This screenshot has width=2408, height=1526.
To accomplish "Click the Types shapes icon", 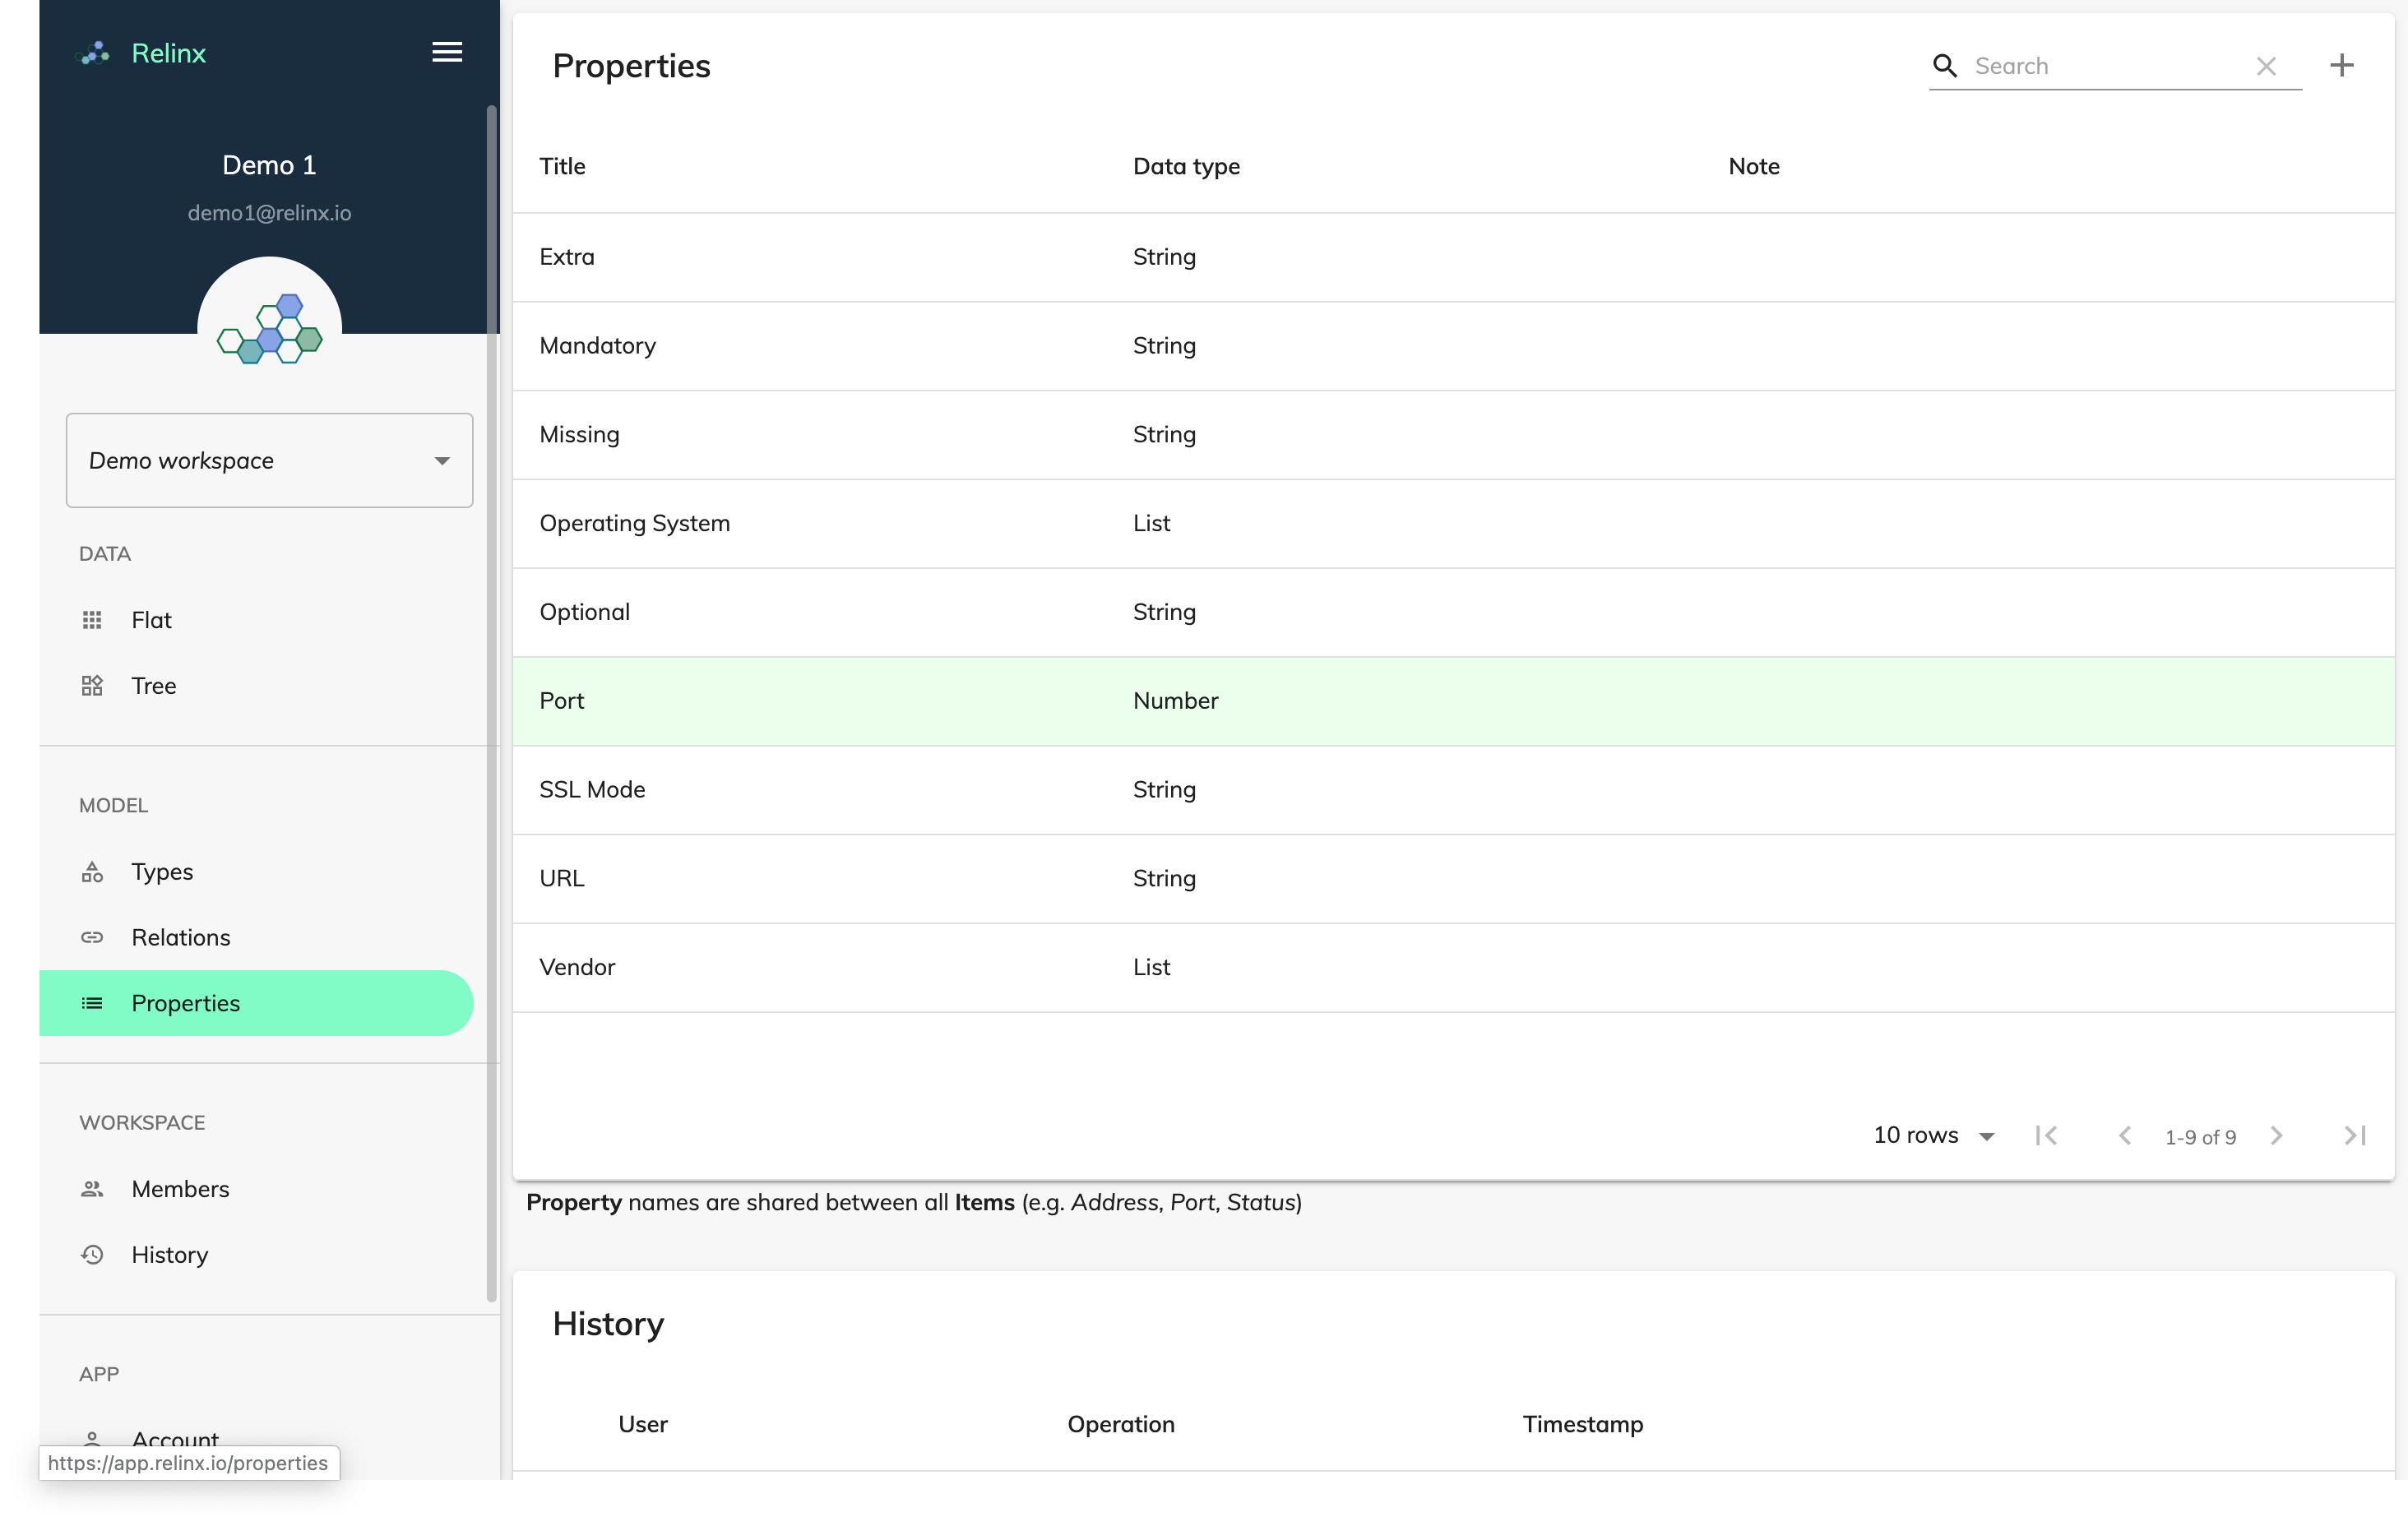I will [x=92, y=872].
